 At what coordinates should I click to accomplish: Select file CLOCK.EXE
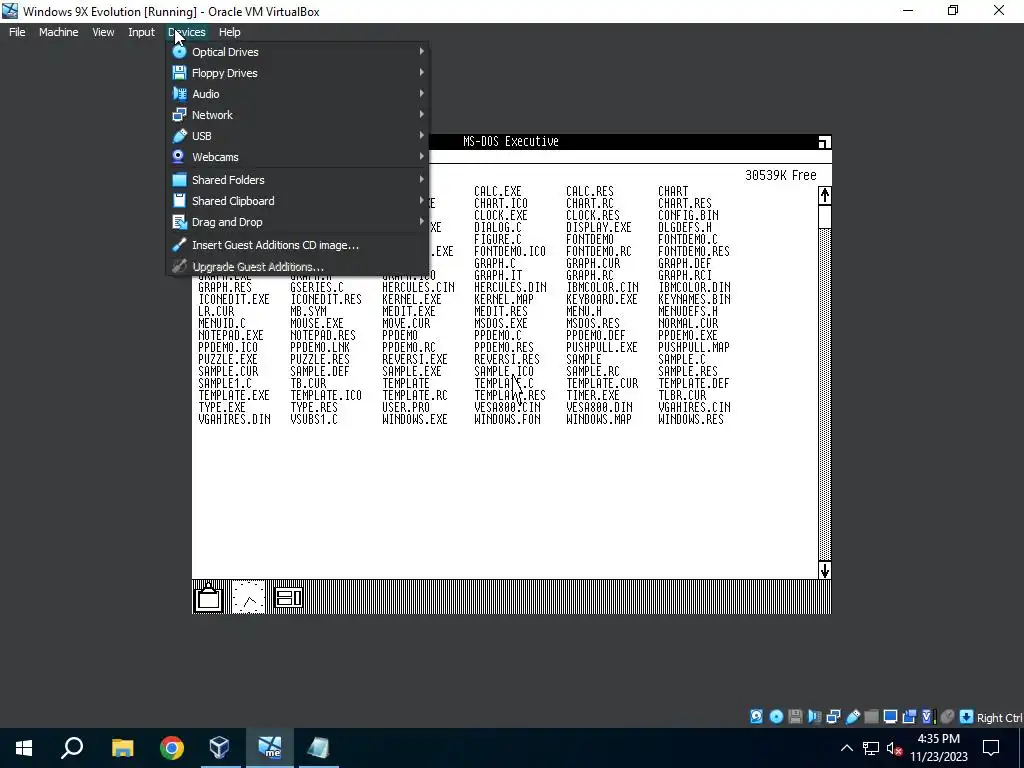tap(500, 216)
